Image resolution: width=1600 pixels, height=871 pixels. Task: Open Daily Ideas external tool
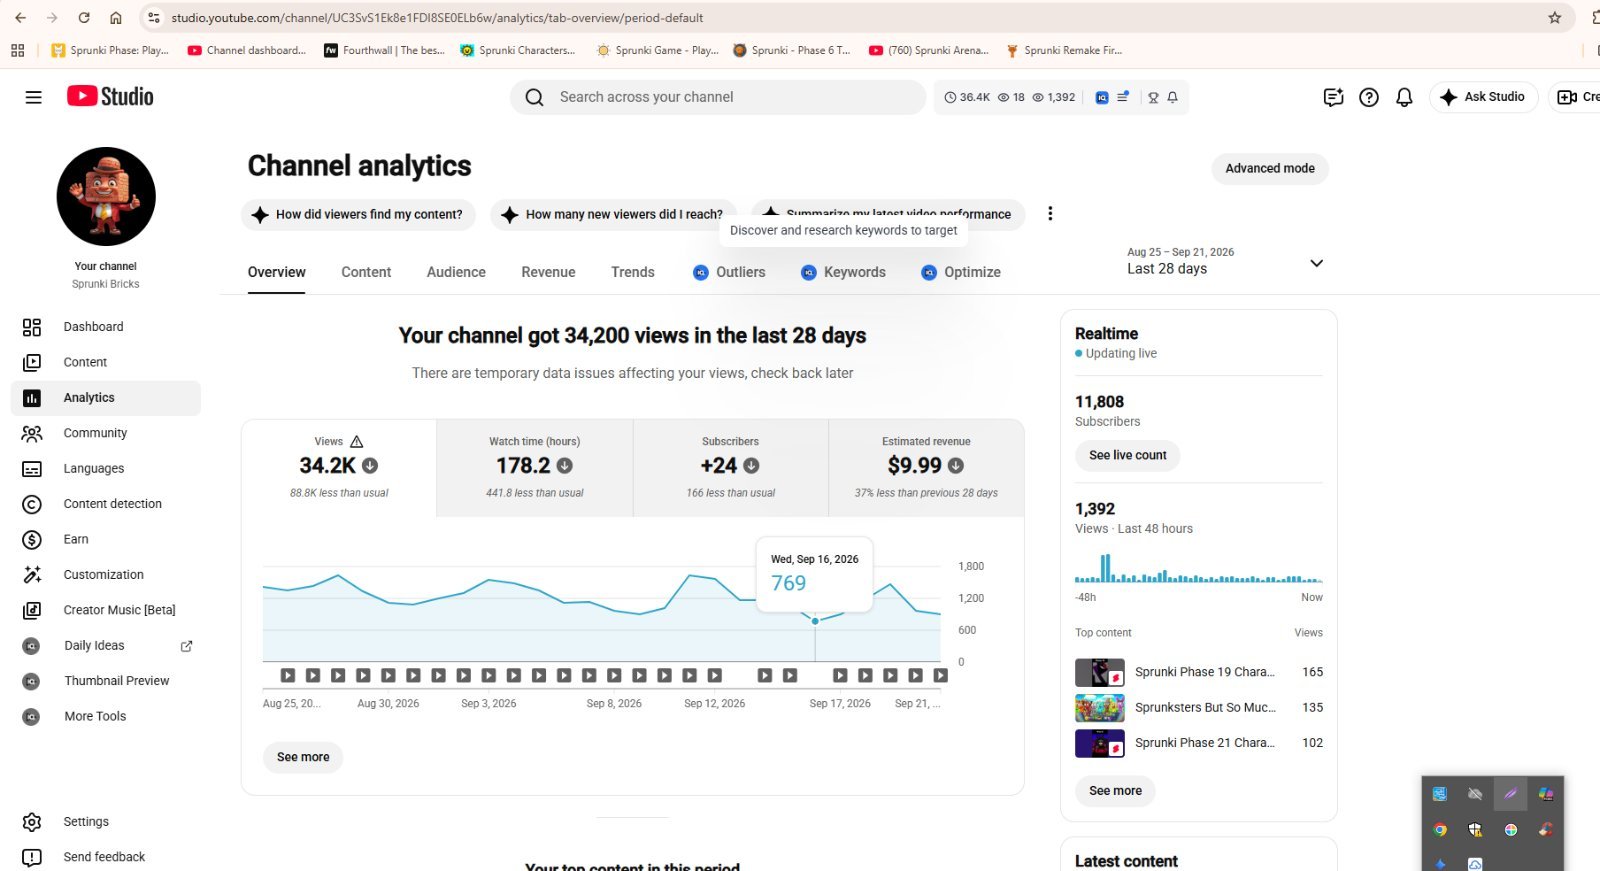tap(105, 646)
